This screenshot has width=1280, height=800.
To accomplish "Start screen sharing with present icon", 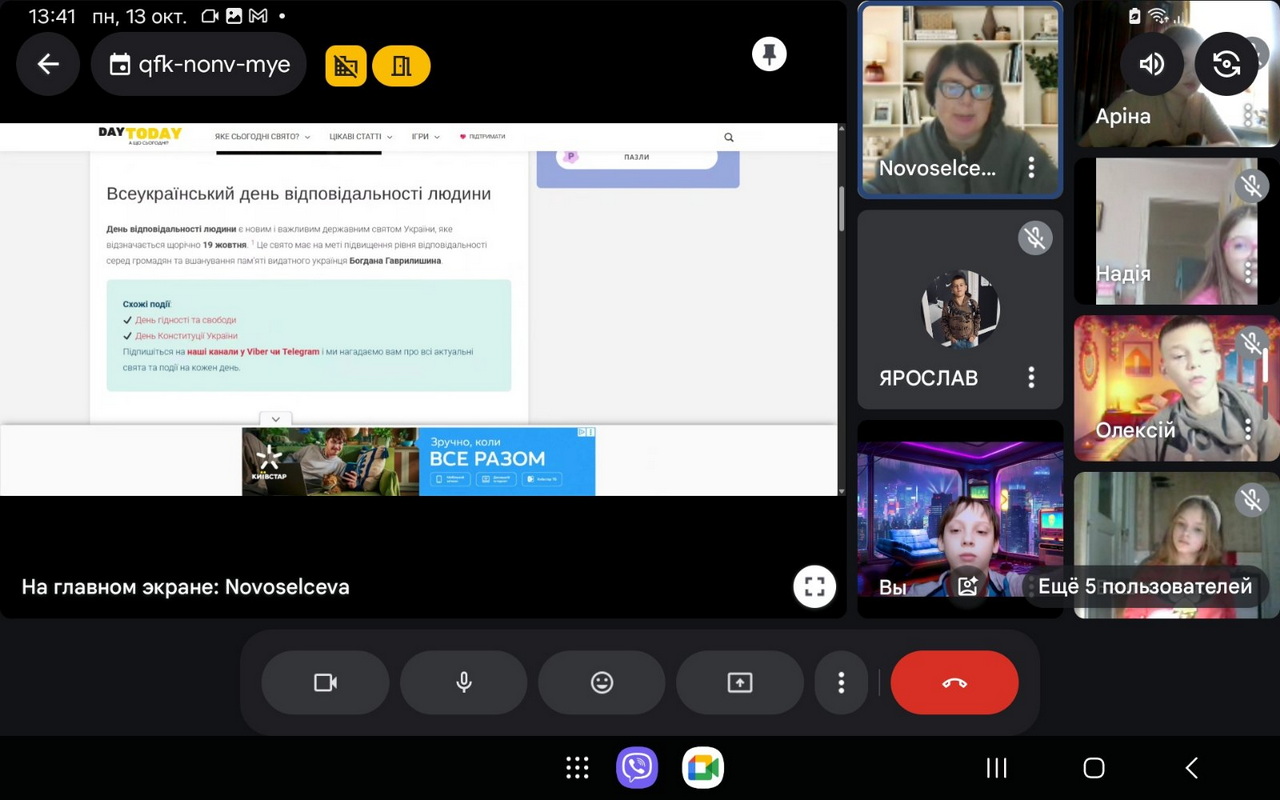I will click(x=739, y=683).
